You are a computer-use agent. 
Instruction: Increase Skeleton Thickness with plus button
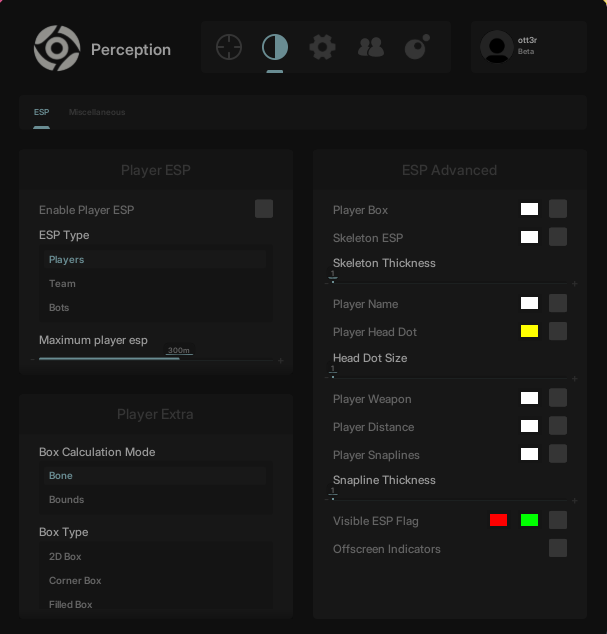575,284
